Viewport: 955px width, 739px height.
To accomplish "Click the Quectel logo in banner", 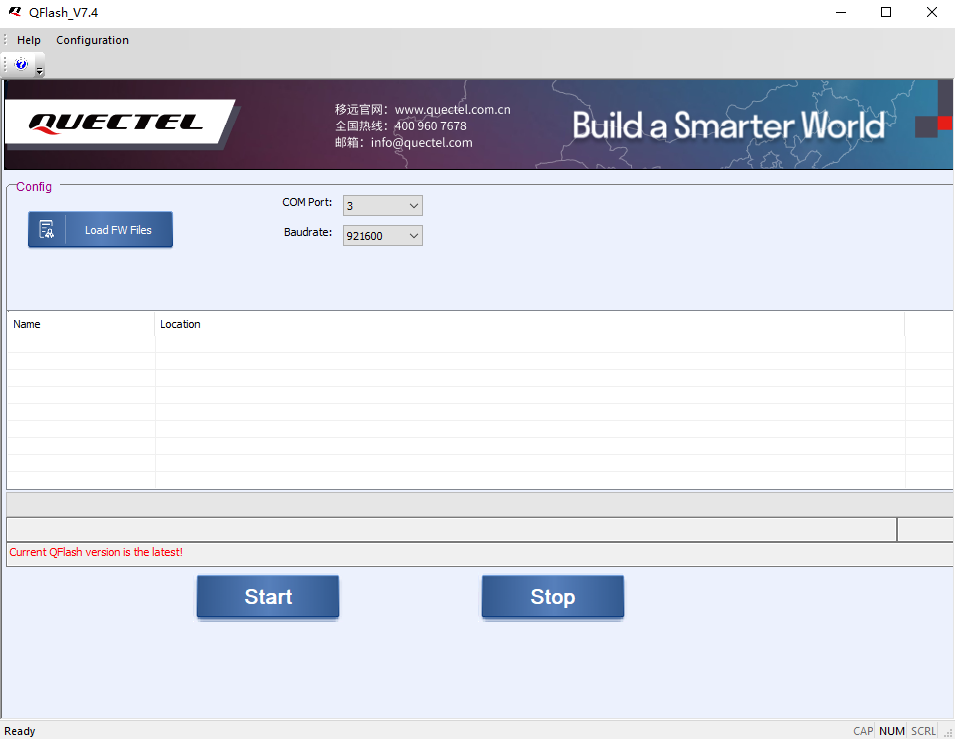I will tap(116, 122).
